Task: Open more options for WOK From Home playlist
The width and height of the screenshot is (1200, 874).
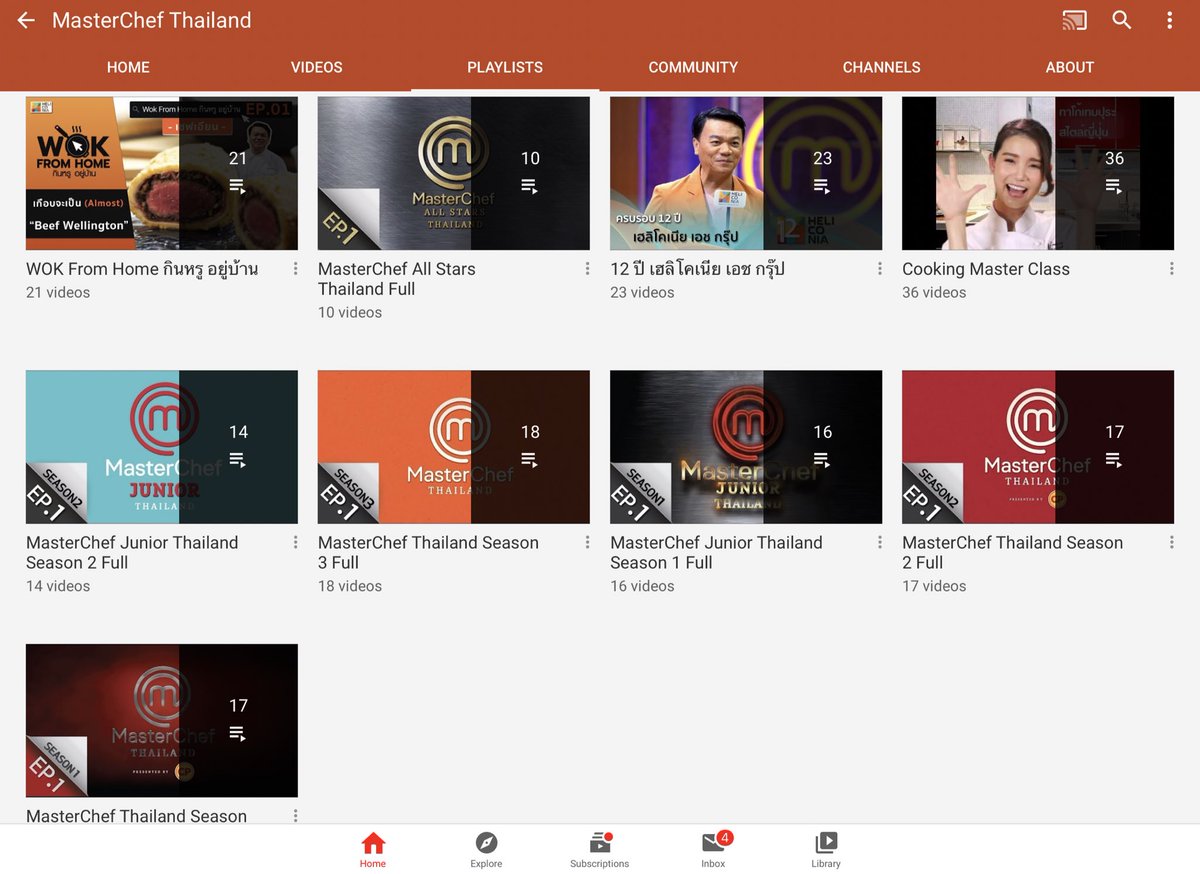Action: click(x=295, y=269)
